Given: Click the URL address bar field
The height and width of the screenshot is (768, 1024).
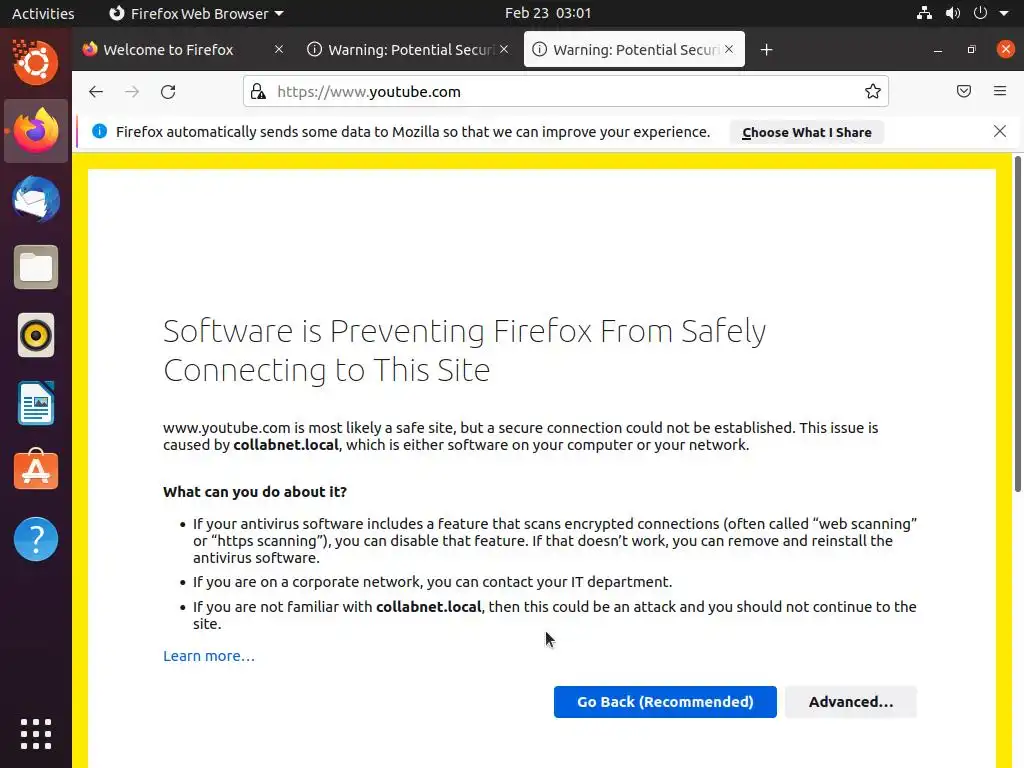Looking at the screenshot, I should click(x=560, y=92).
